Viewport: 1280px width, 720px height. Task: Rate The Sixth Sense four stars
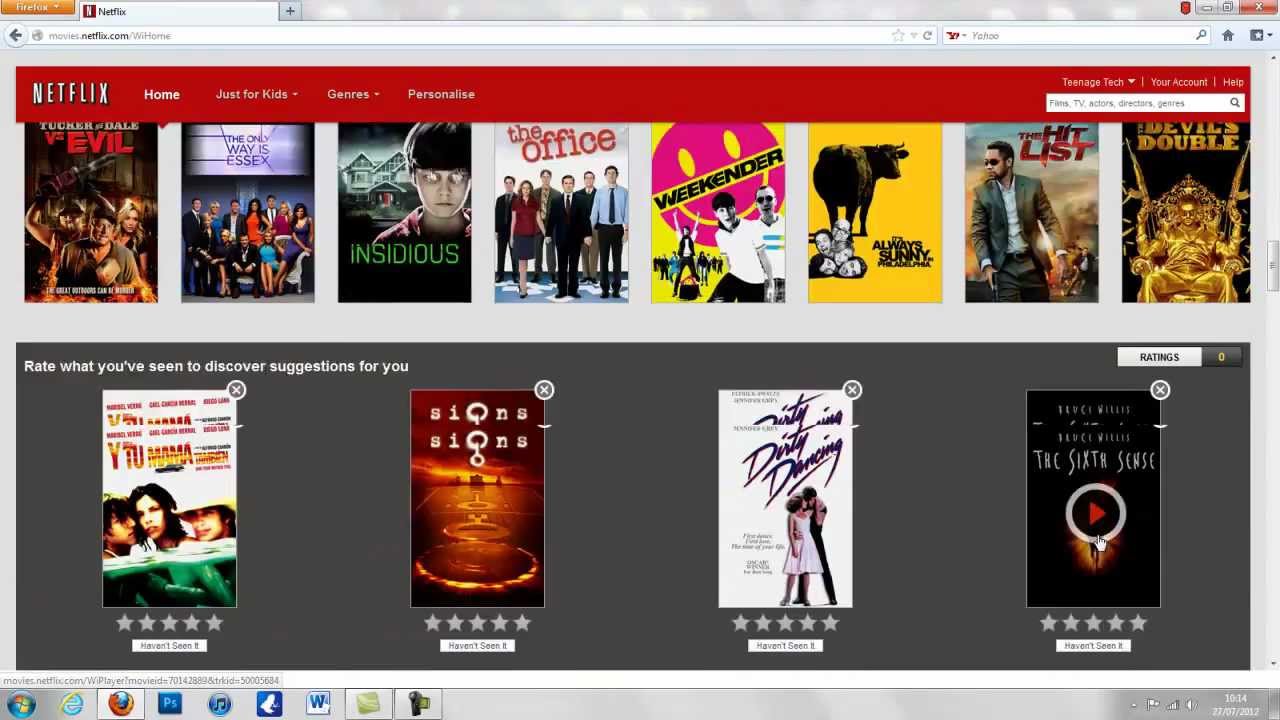[x=1116, y=623]
